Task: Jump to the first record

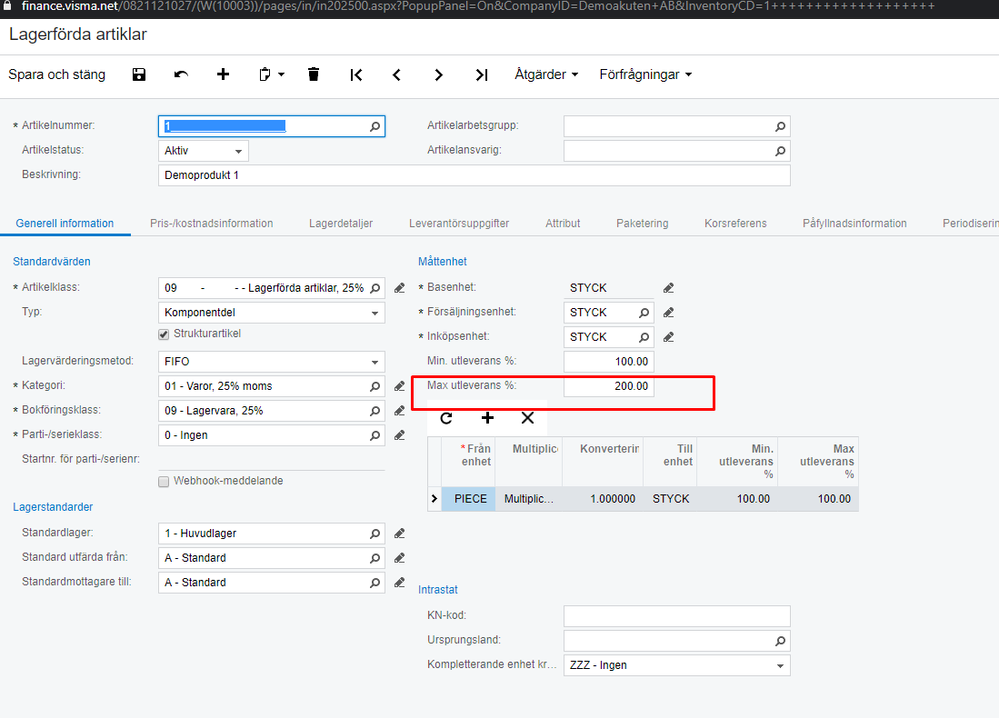Action: [x=355, y=74]
